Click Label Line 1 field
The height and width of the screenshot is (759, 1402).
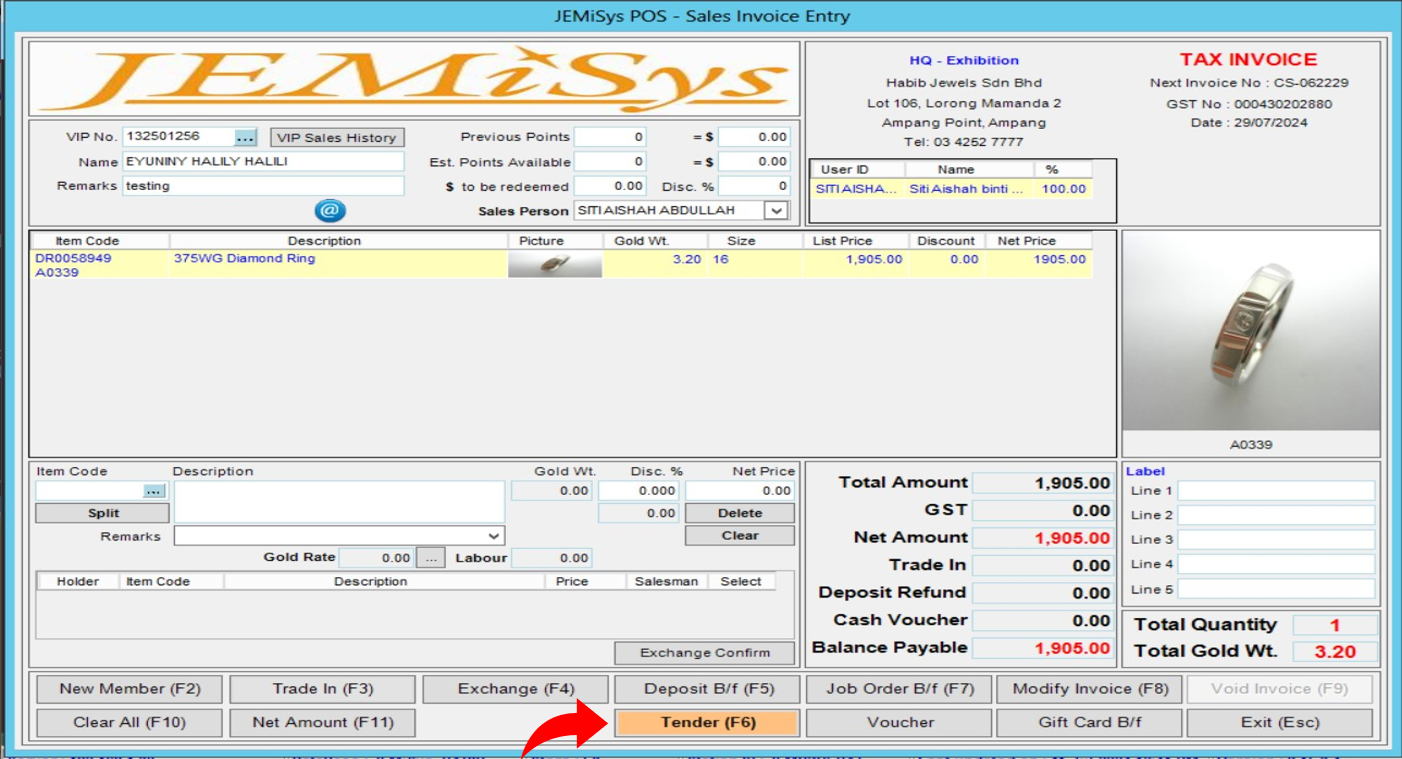[1276, 491]
